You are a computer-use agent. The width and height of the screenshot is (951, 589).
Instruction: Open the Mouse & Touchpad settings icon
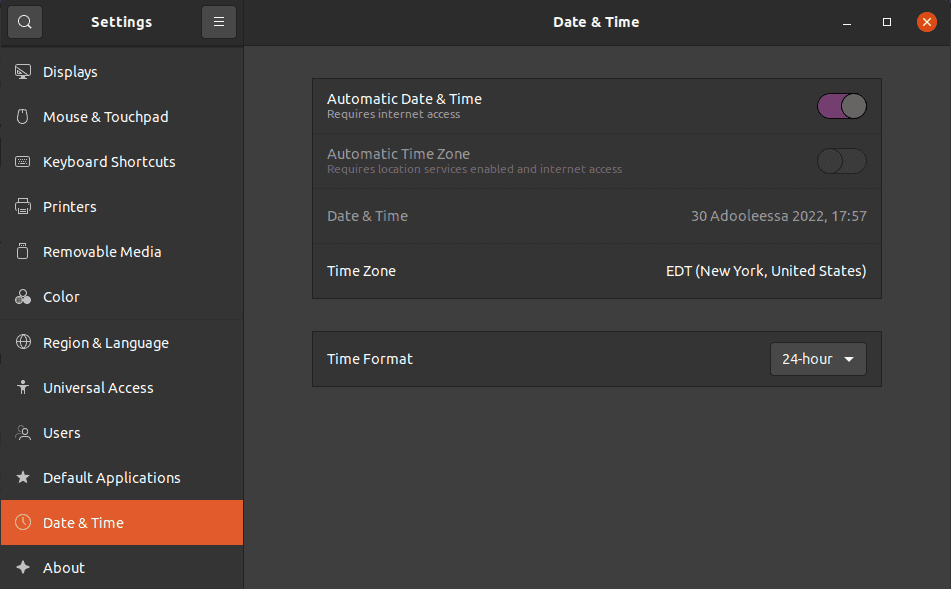22,116
